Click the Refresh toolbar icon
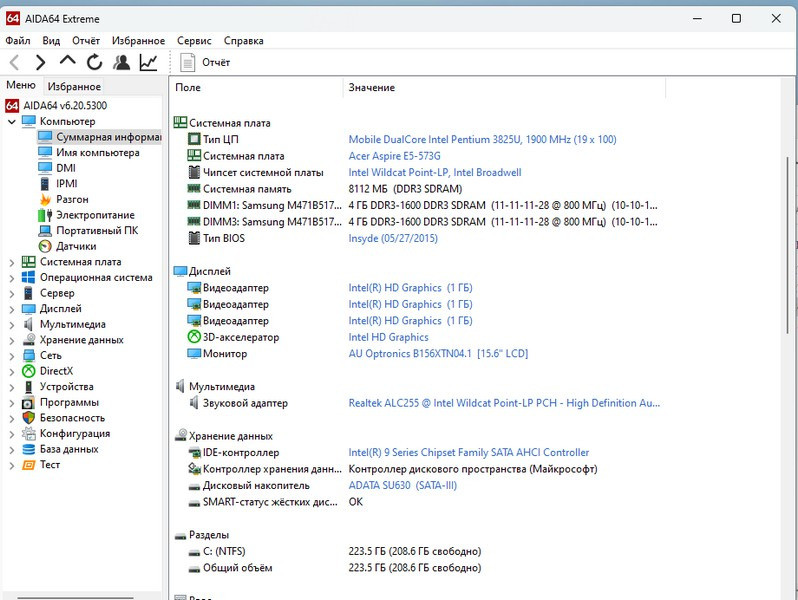Image resolution: width=798 pixels, height=600 pixels. (x=94, y=62)
